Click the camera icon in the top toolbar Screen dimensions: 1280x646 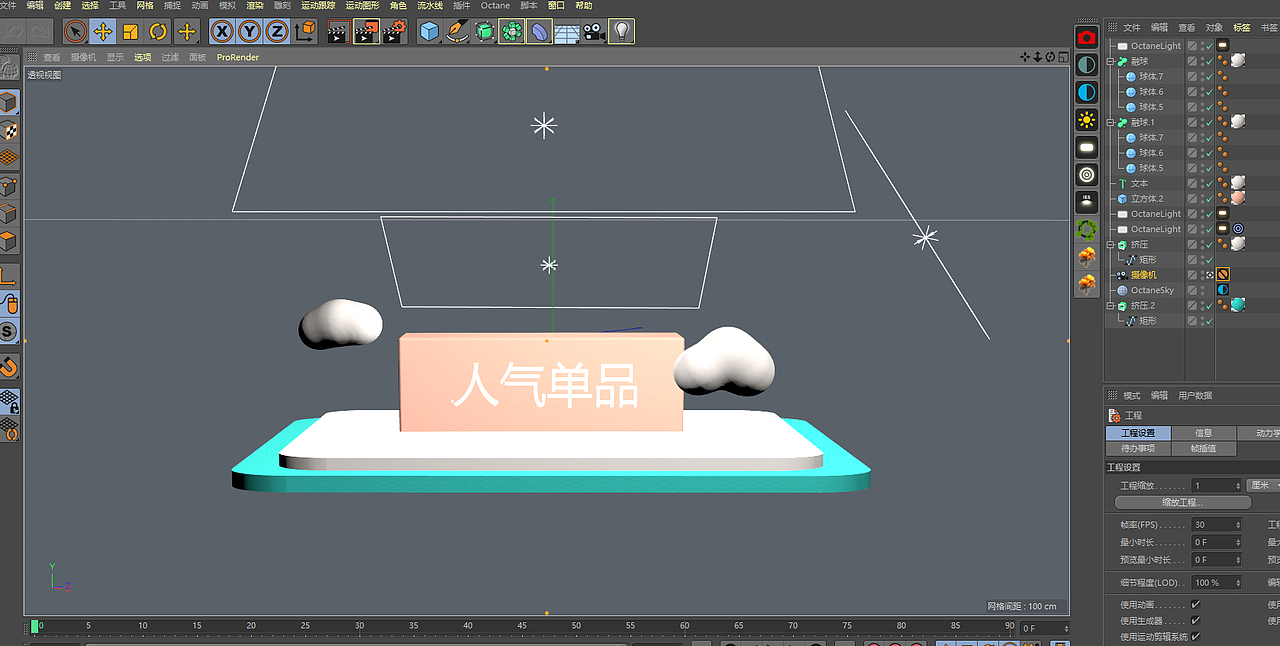click(x=592, y=31)
